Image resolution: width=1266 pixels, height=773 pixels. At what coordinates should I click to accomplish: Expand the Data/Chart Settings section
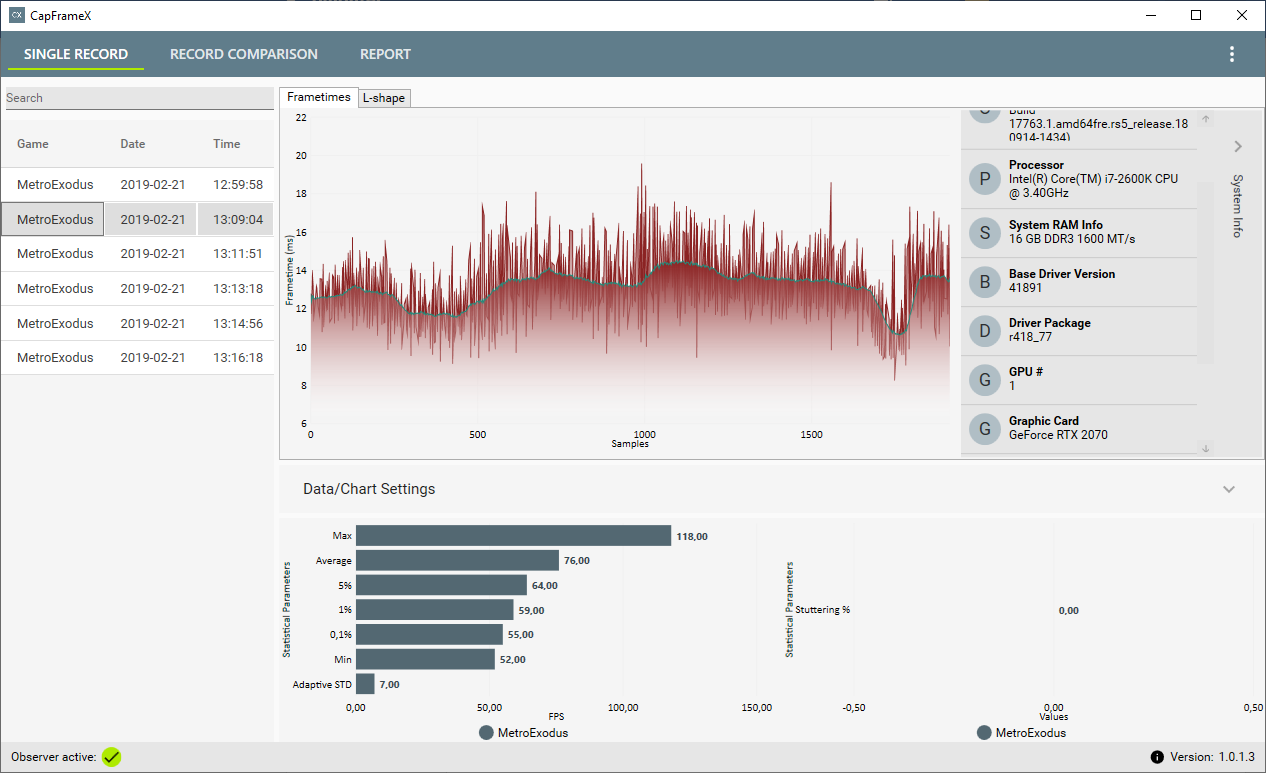1229,489
